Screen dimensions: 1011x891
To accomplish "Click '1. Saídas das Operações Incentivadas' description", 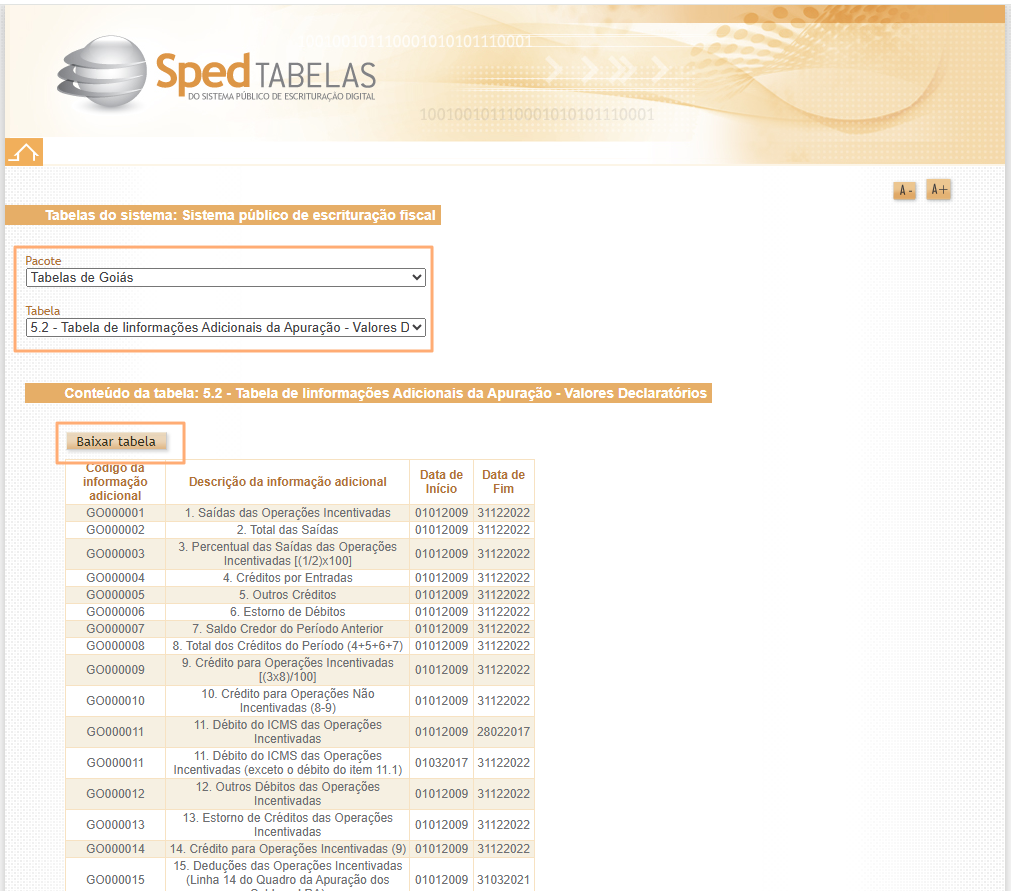I will (x=288, y=513).
